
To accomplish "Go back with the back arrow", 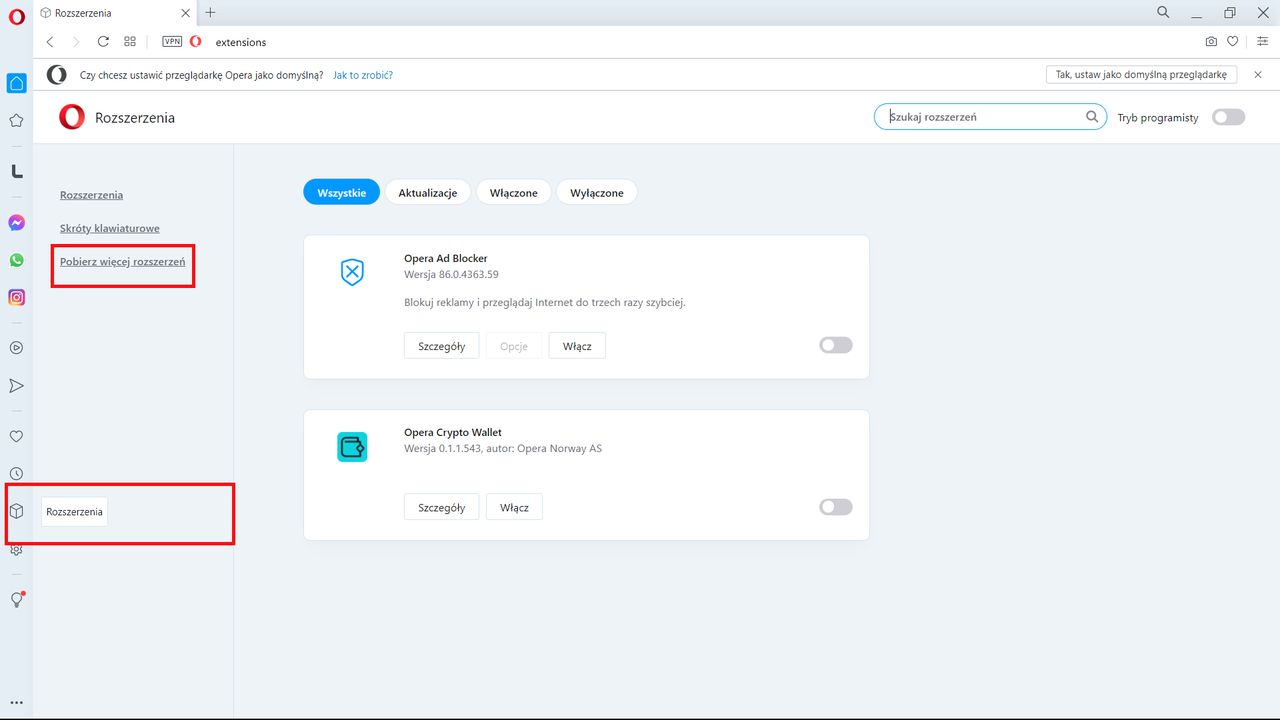I will 50,42.
